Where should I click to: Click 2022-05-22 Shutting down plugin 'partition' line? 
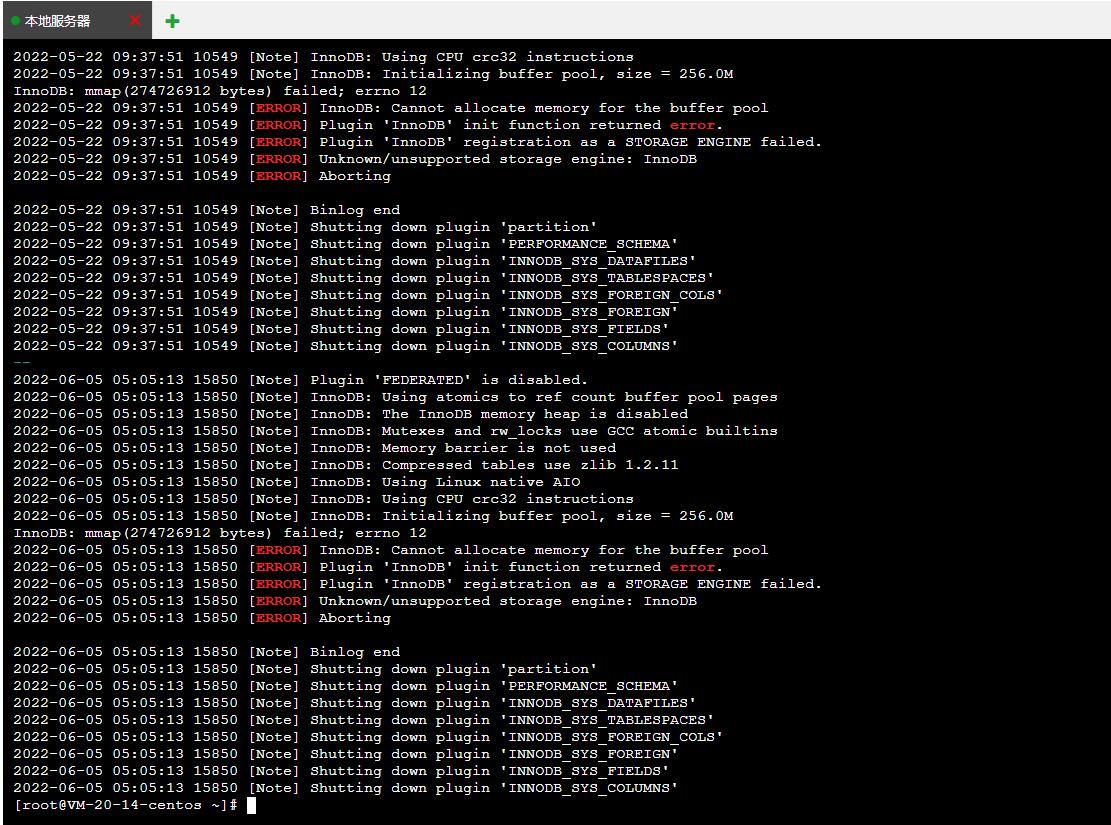point(305,227)
